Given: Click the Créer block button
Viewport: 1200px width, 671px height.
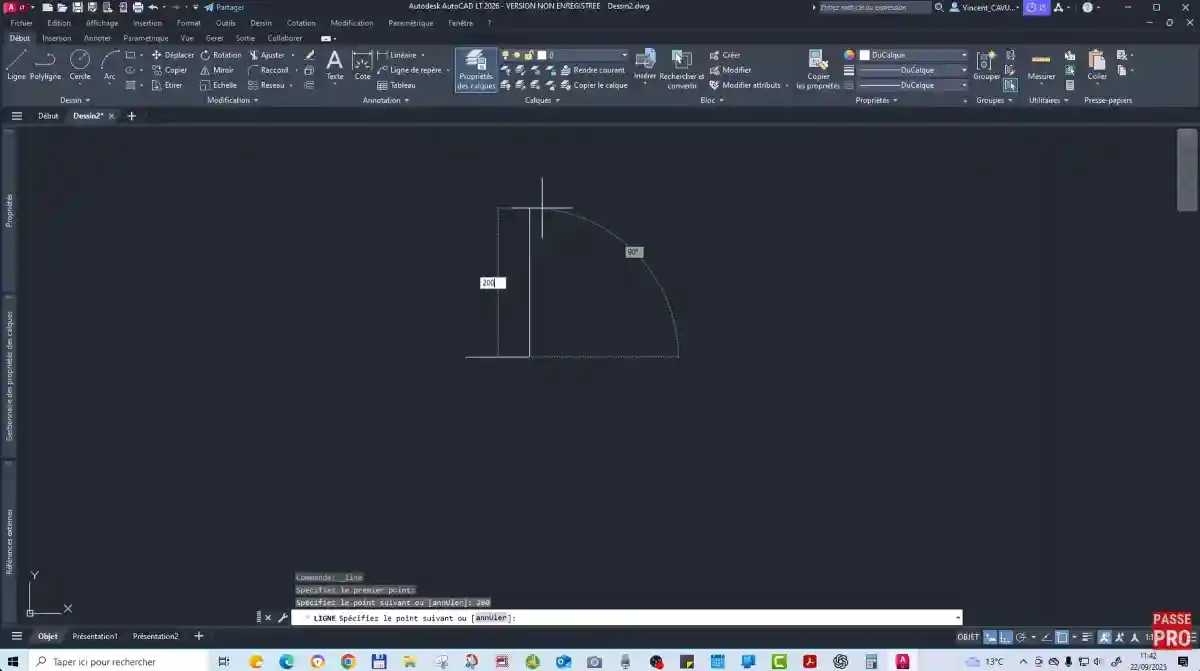Looking at the screenshot, I should pyautogui.click(x=724, y=55).
